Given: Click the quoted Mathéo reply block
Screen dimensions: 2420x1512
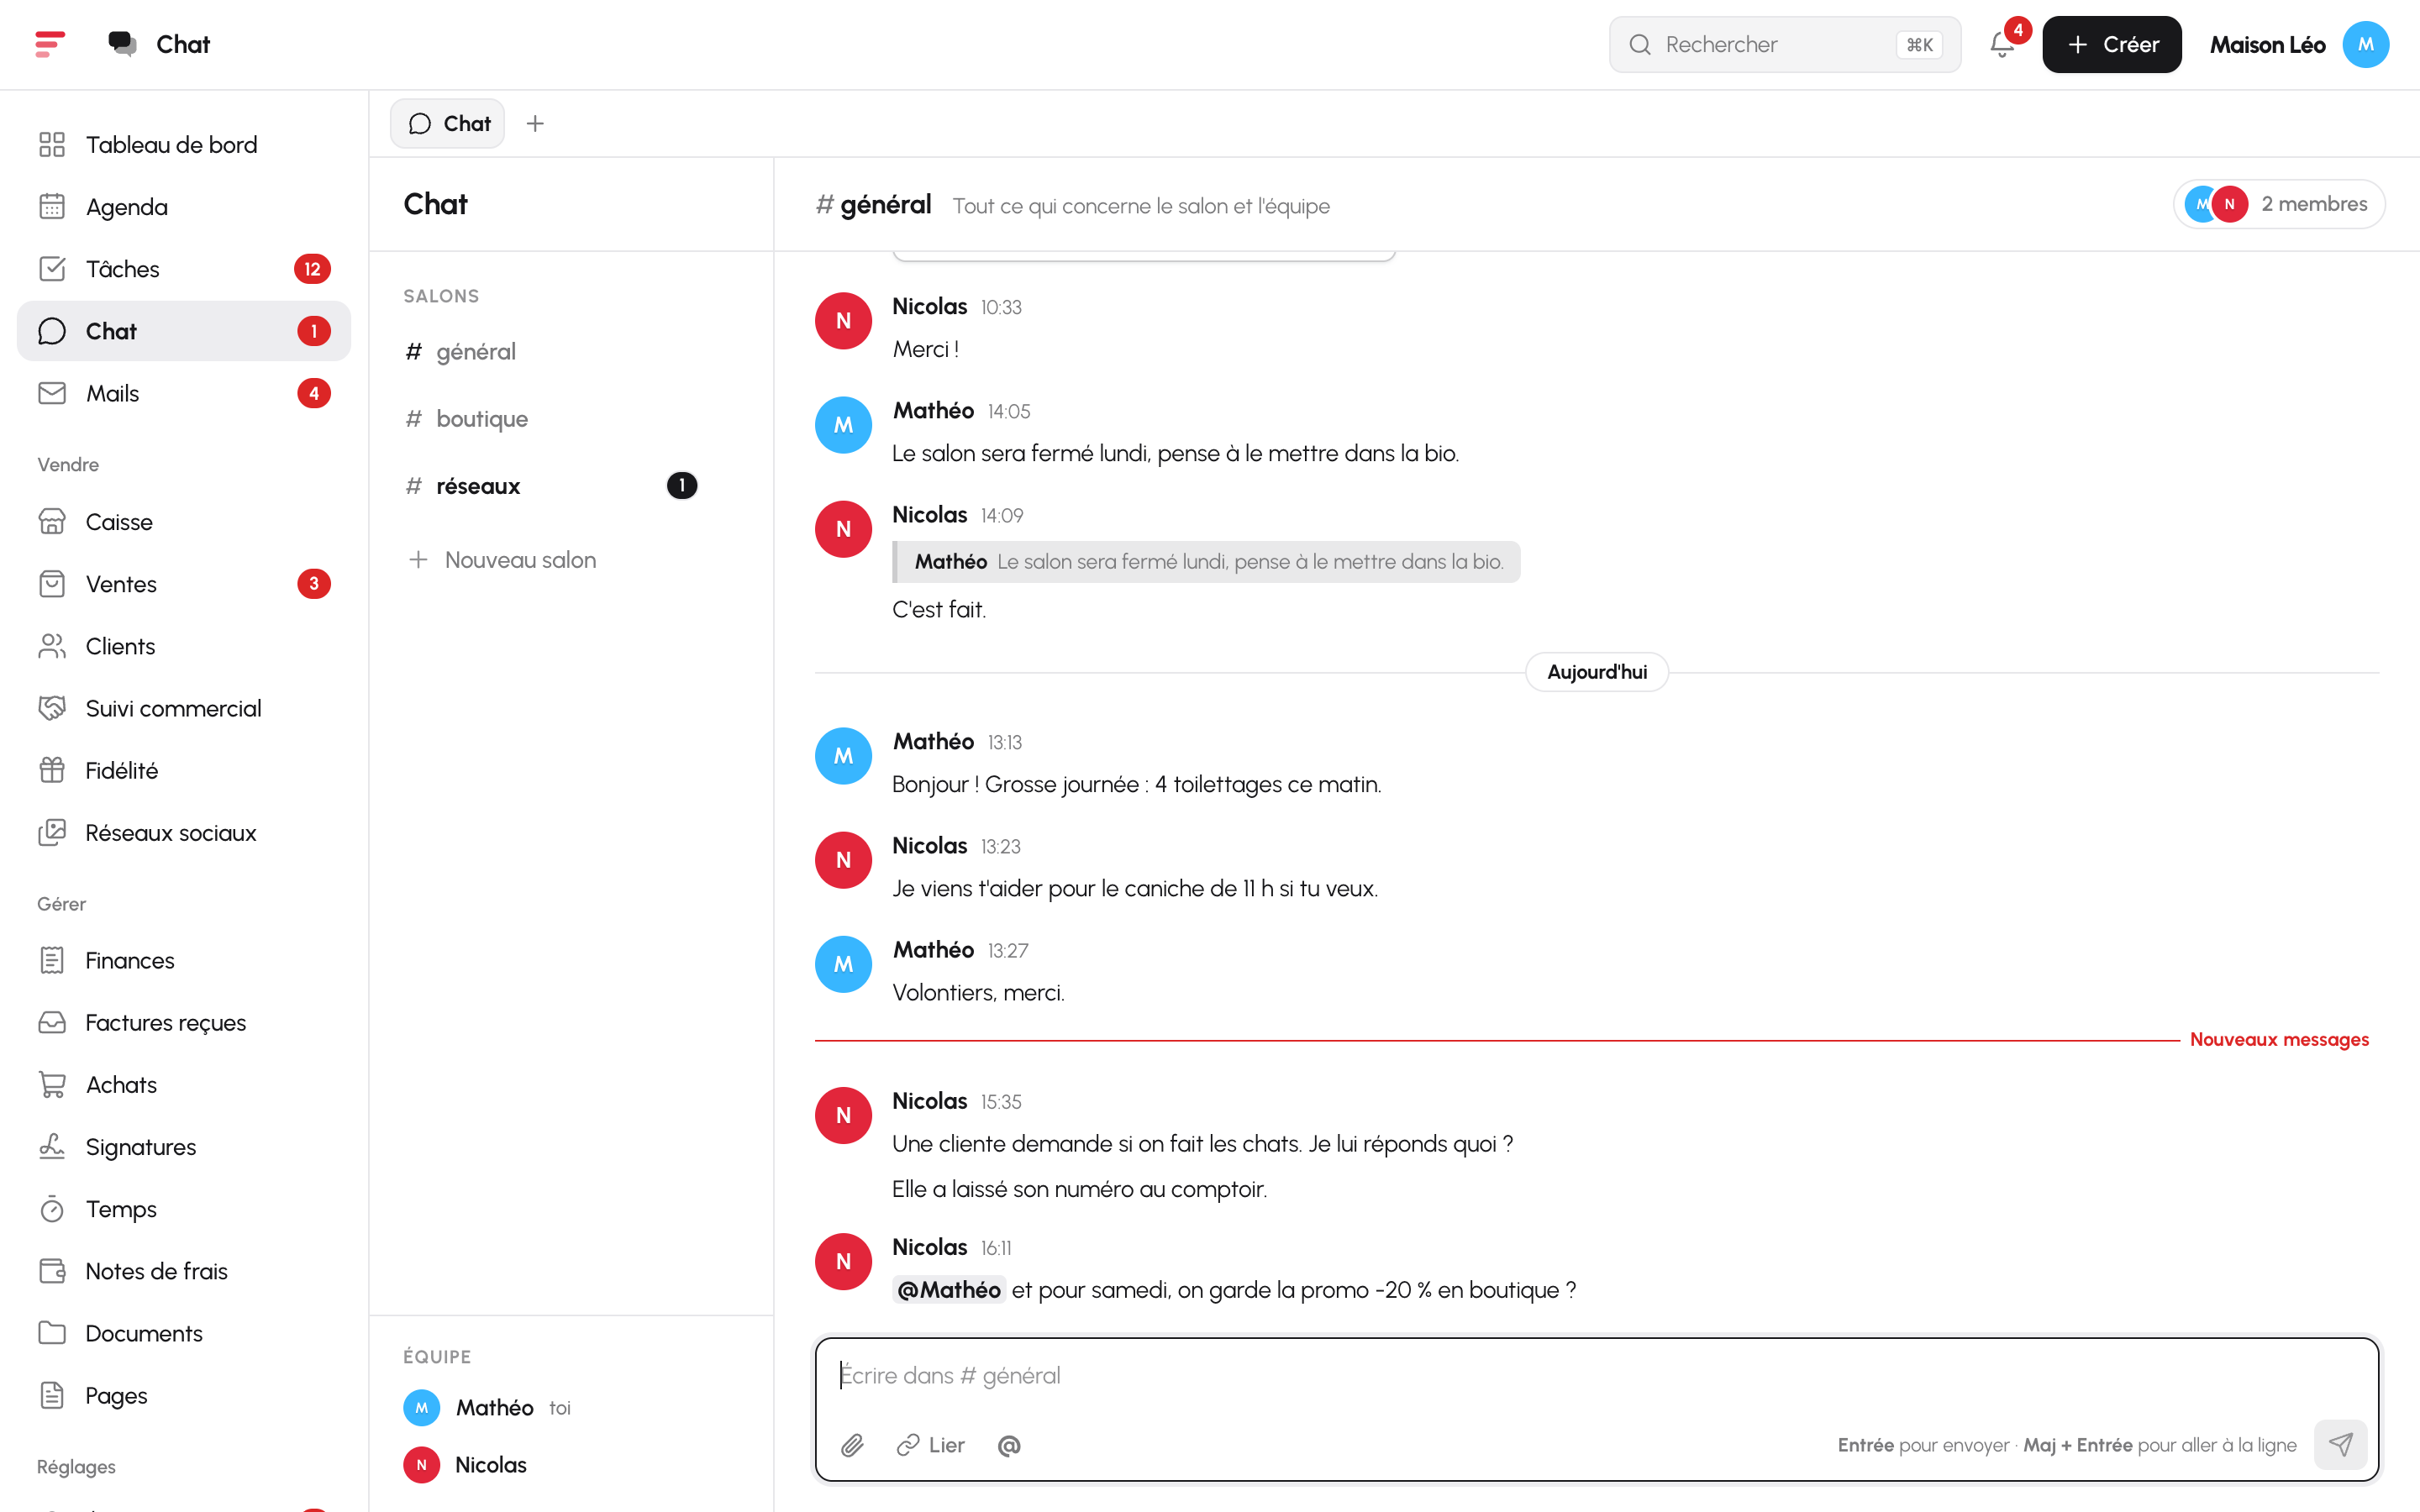Looking at the screenshot, I should [1206, 562].
